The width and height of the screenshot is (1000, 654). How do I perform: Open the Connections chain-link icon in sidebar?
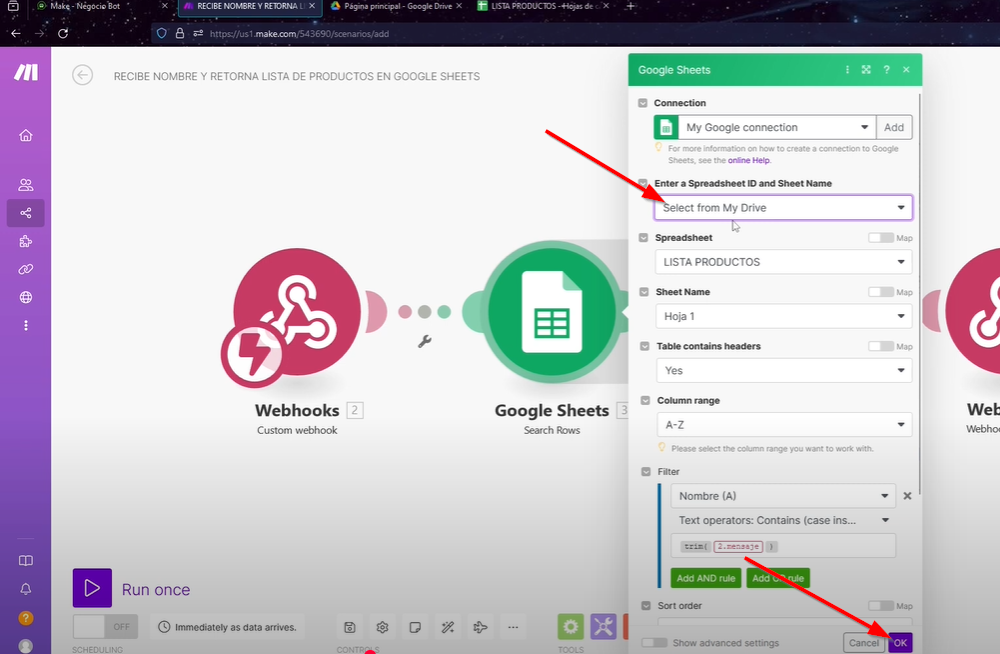pos(26,269)
